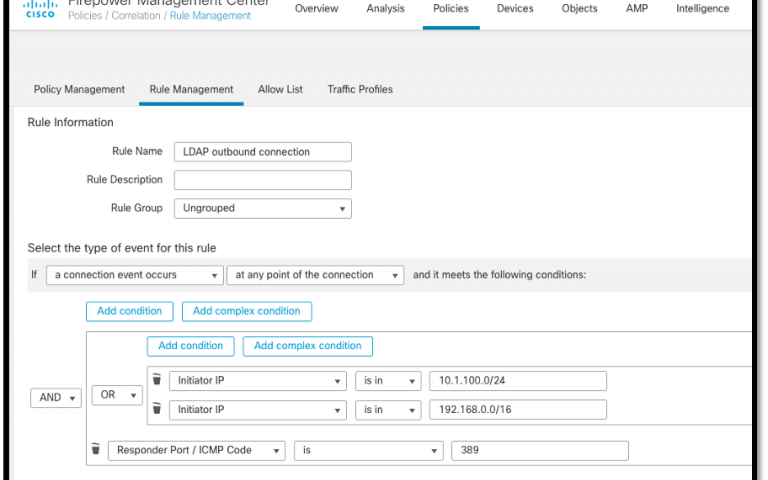Delete the 10.1.100.0/24 Initiator IP condition

click(156, 381)
